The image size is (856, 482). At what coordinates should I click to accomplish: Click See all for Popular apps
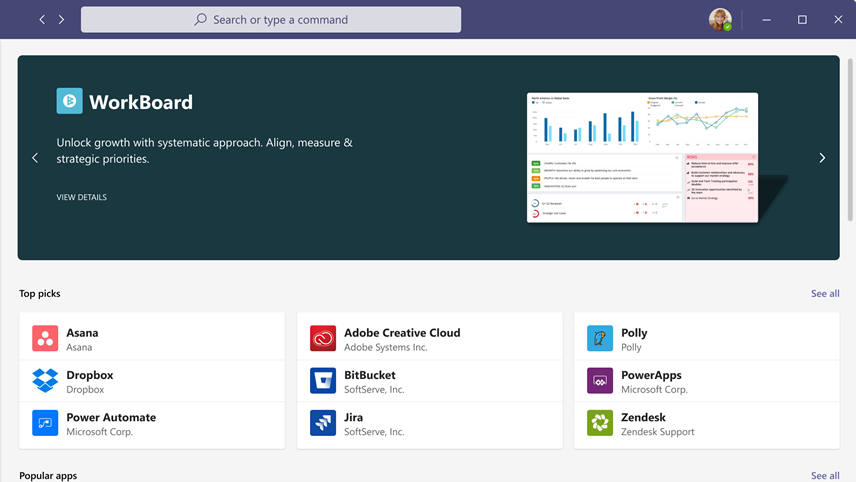point(825,475)
